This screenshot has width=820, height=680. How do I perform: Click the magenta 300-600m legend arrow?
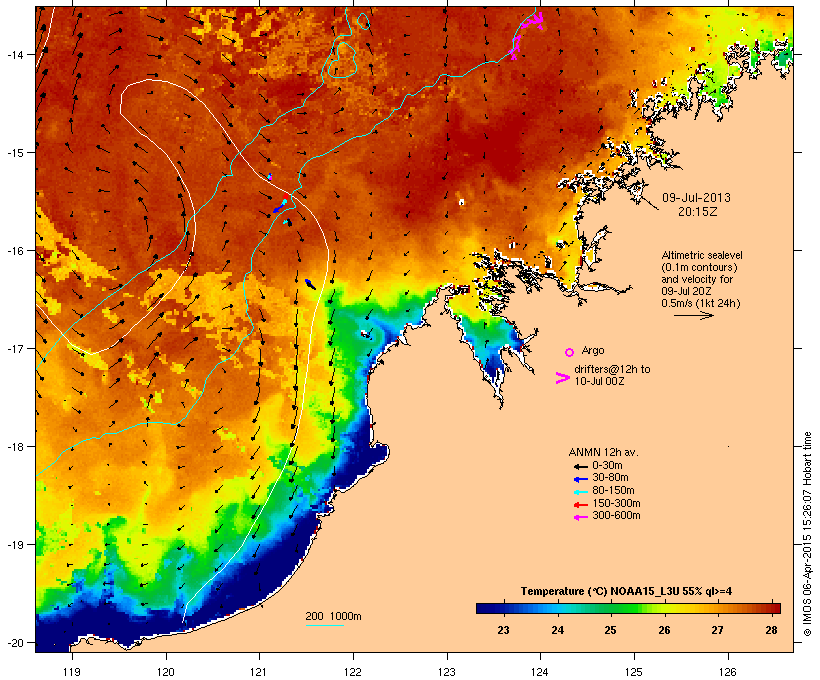[x=580, y=517]
